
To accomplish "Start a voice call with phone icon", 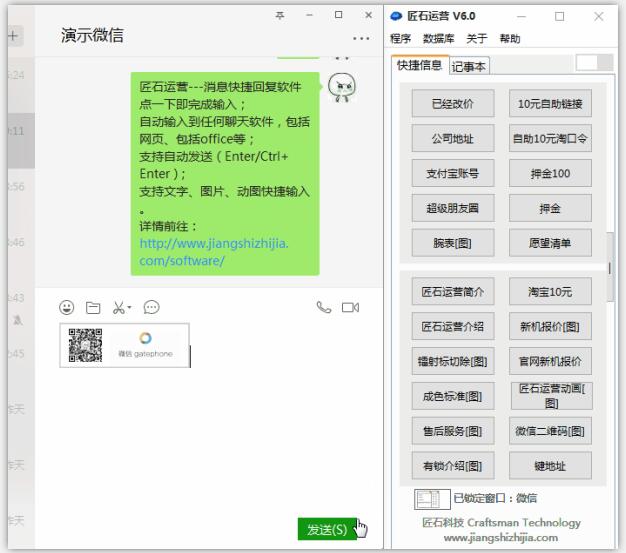I will tap(323, 308).
